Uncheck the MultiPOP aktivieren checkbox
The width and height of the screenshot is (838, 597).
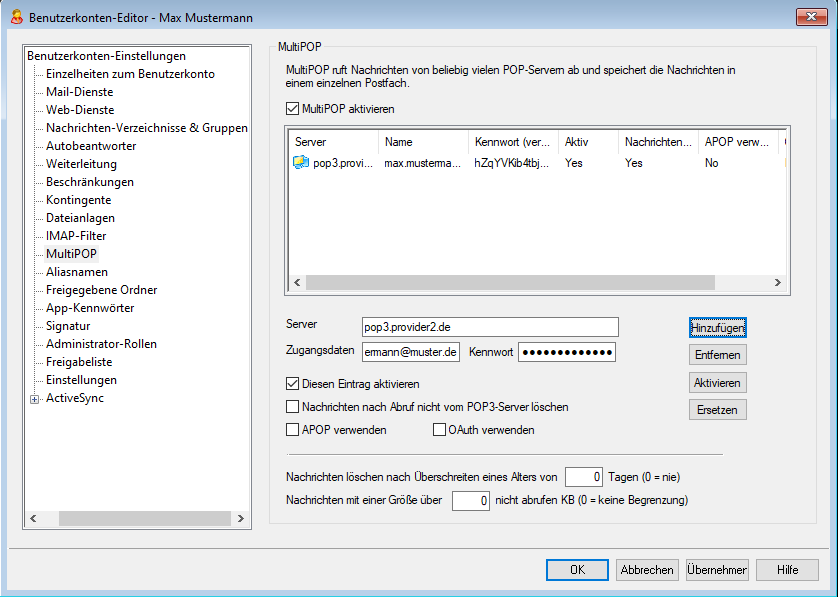293,108
